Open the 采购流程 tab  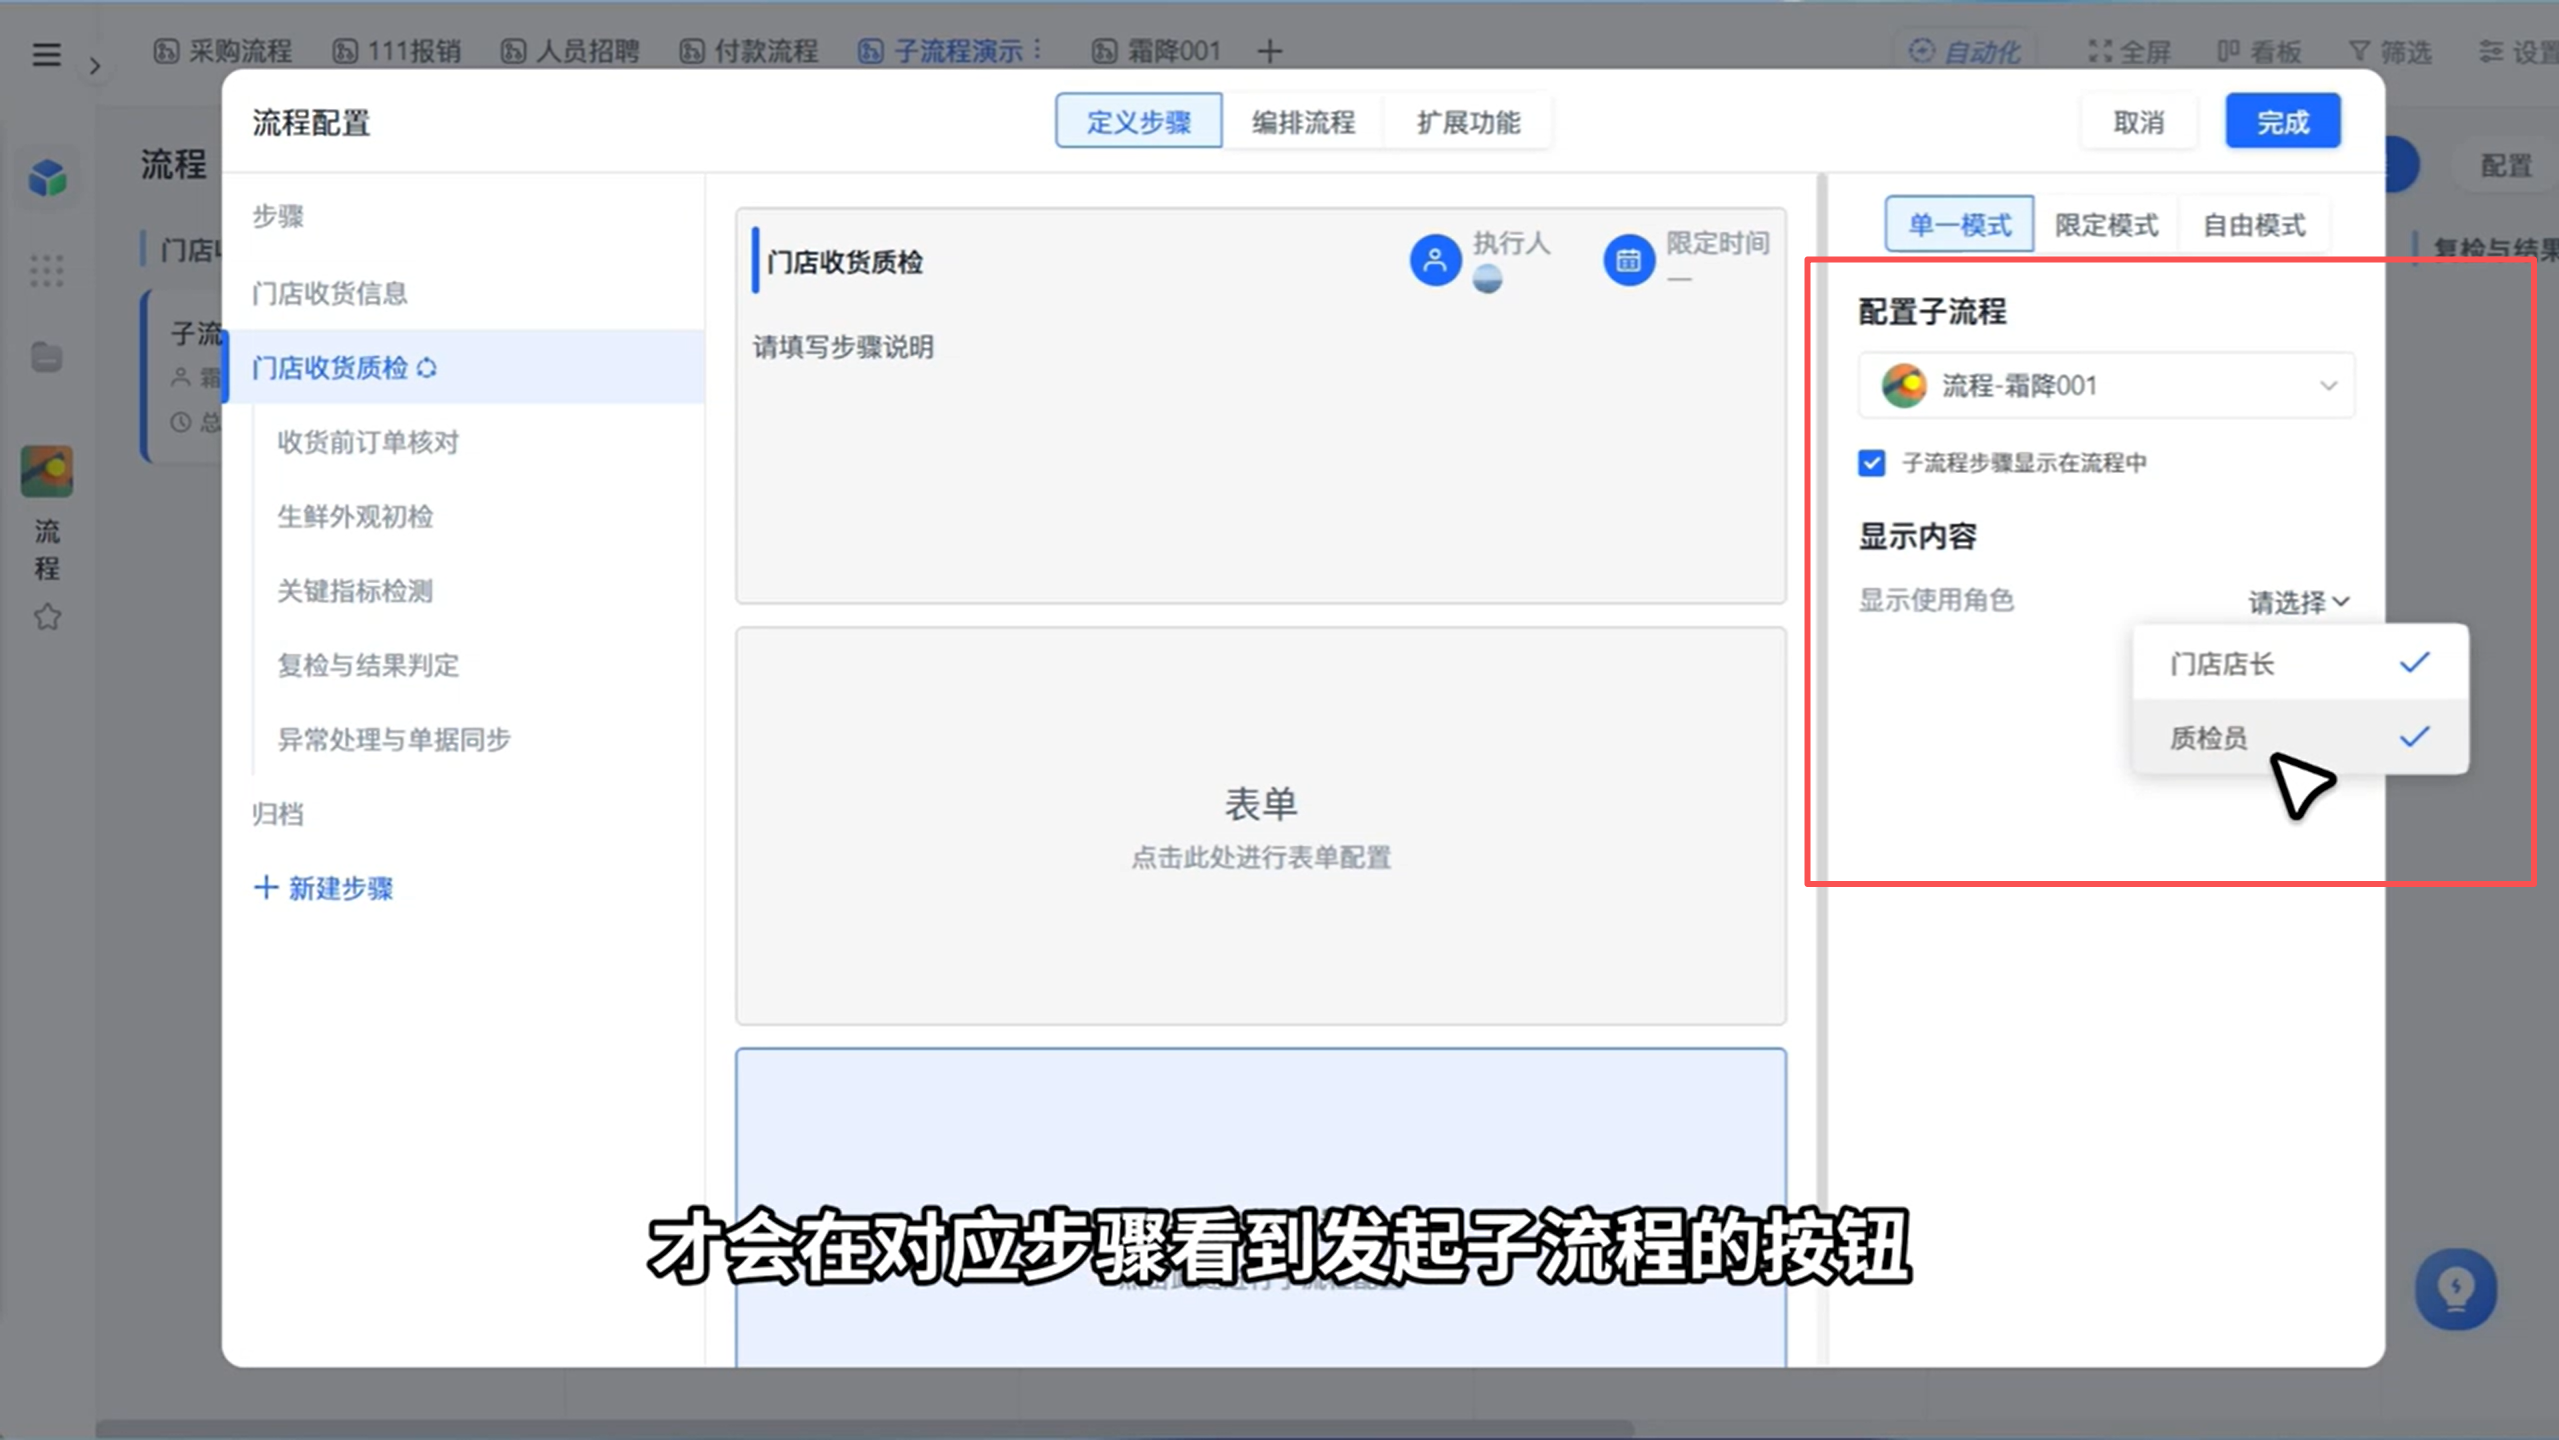tap(222, 50)
